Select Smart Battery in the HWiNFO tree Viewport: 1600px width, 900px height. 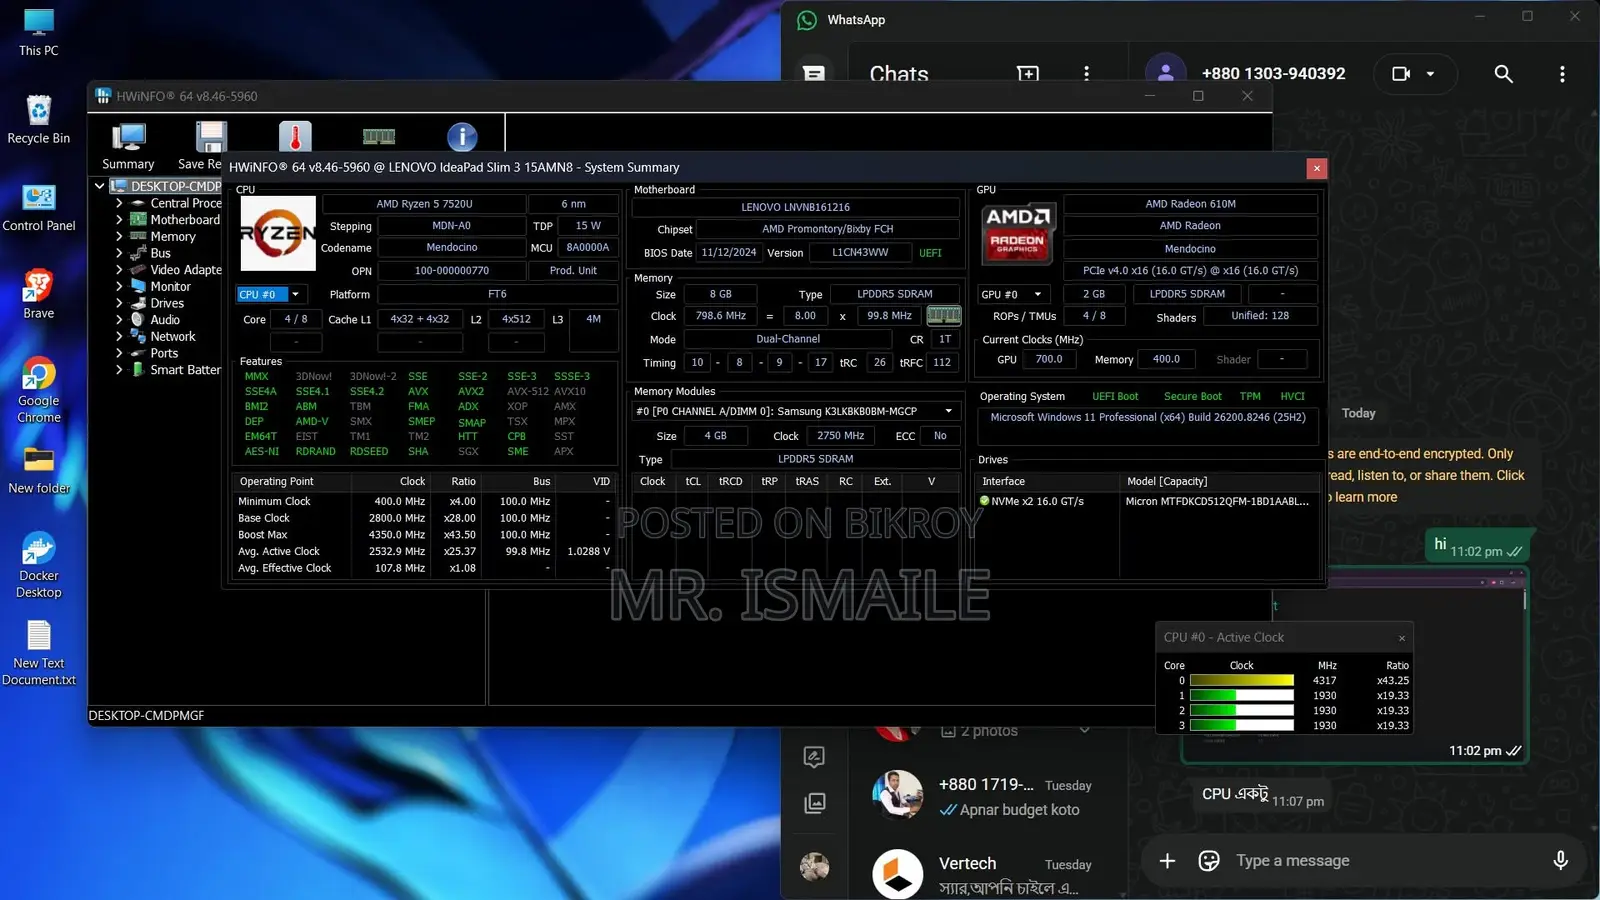pos(185,370)
